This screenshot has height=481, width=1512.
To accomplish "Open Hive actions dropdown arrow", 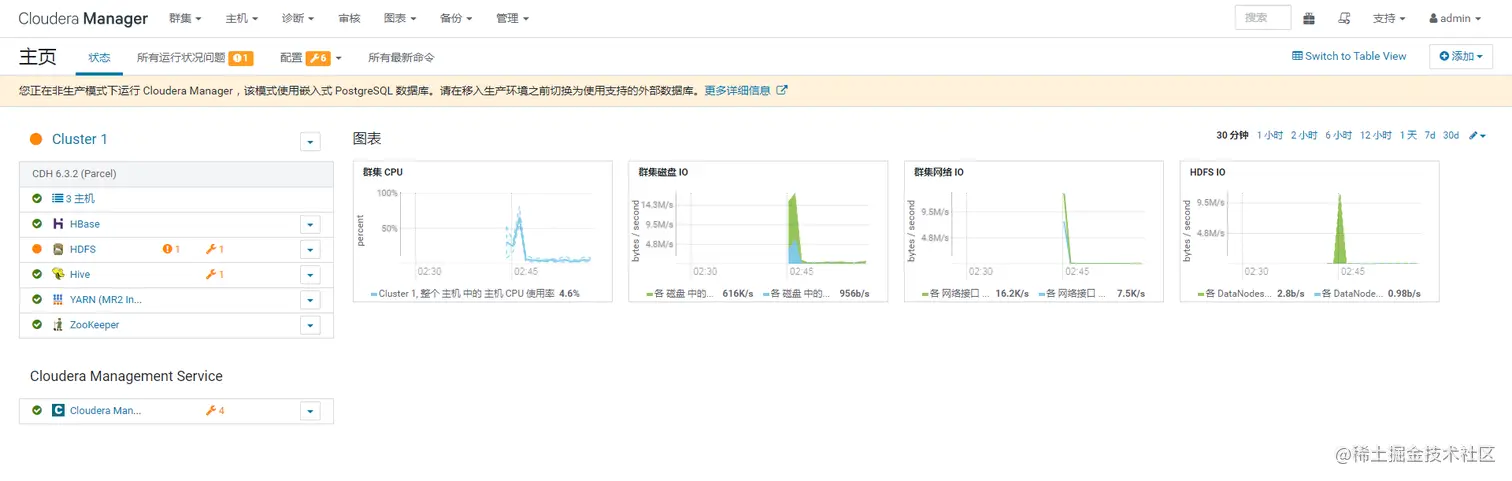I will coord(310,275).
